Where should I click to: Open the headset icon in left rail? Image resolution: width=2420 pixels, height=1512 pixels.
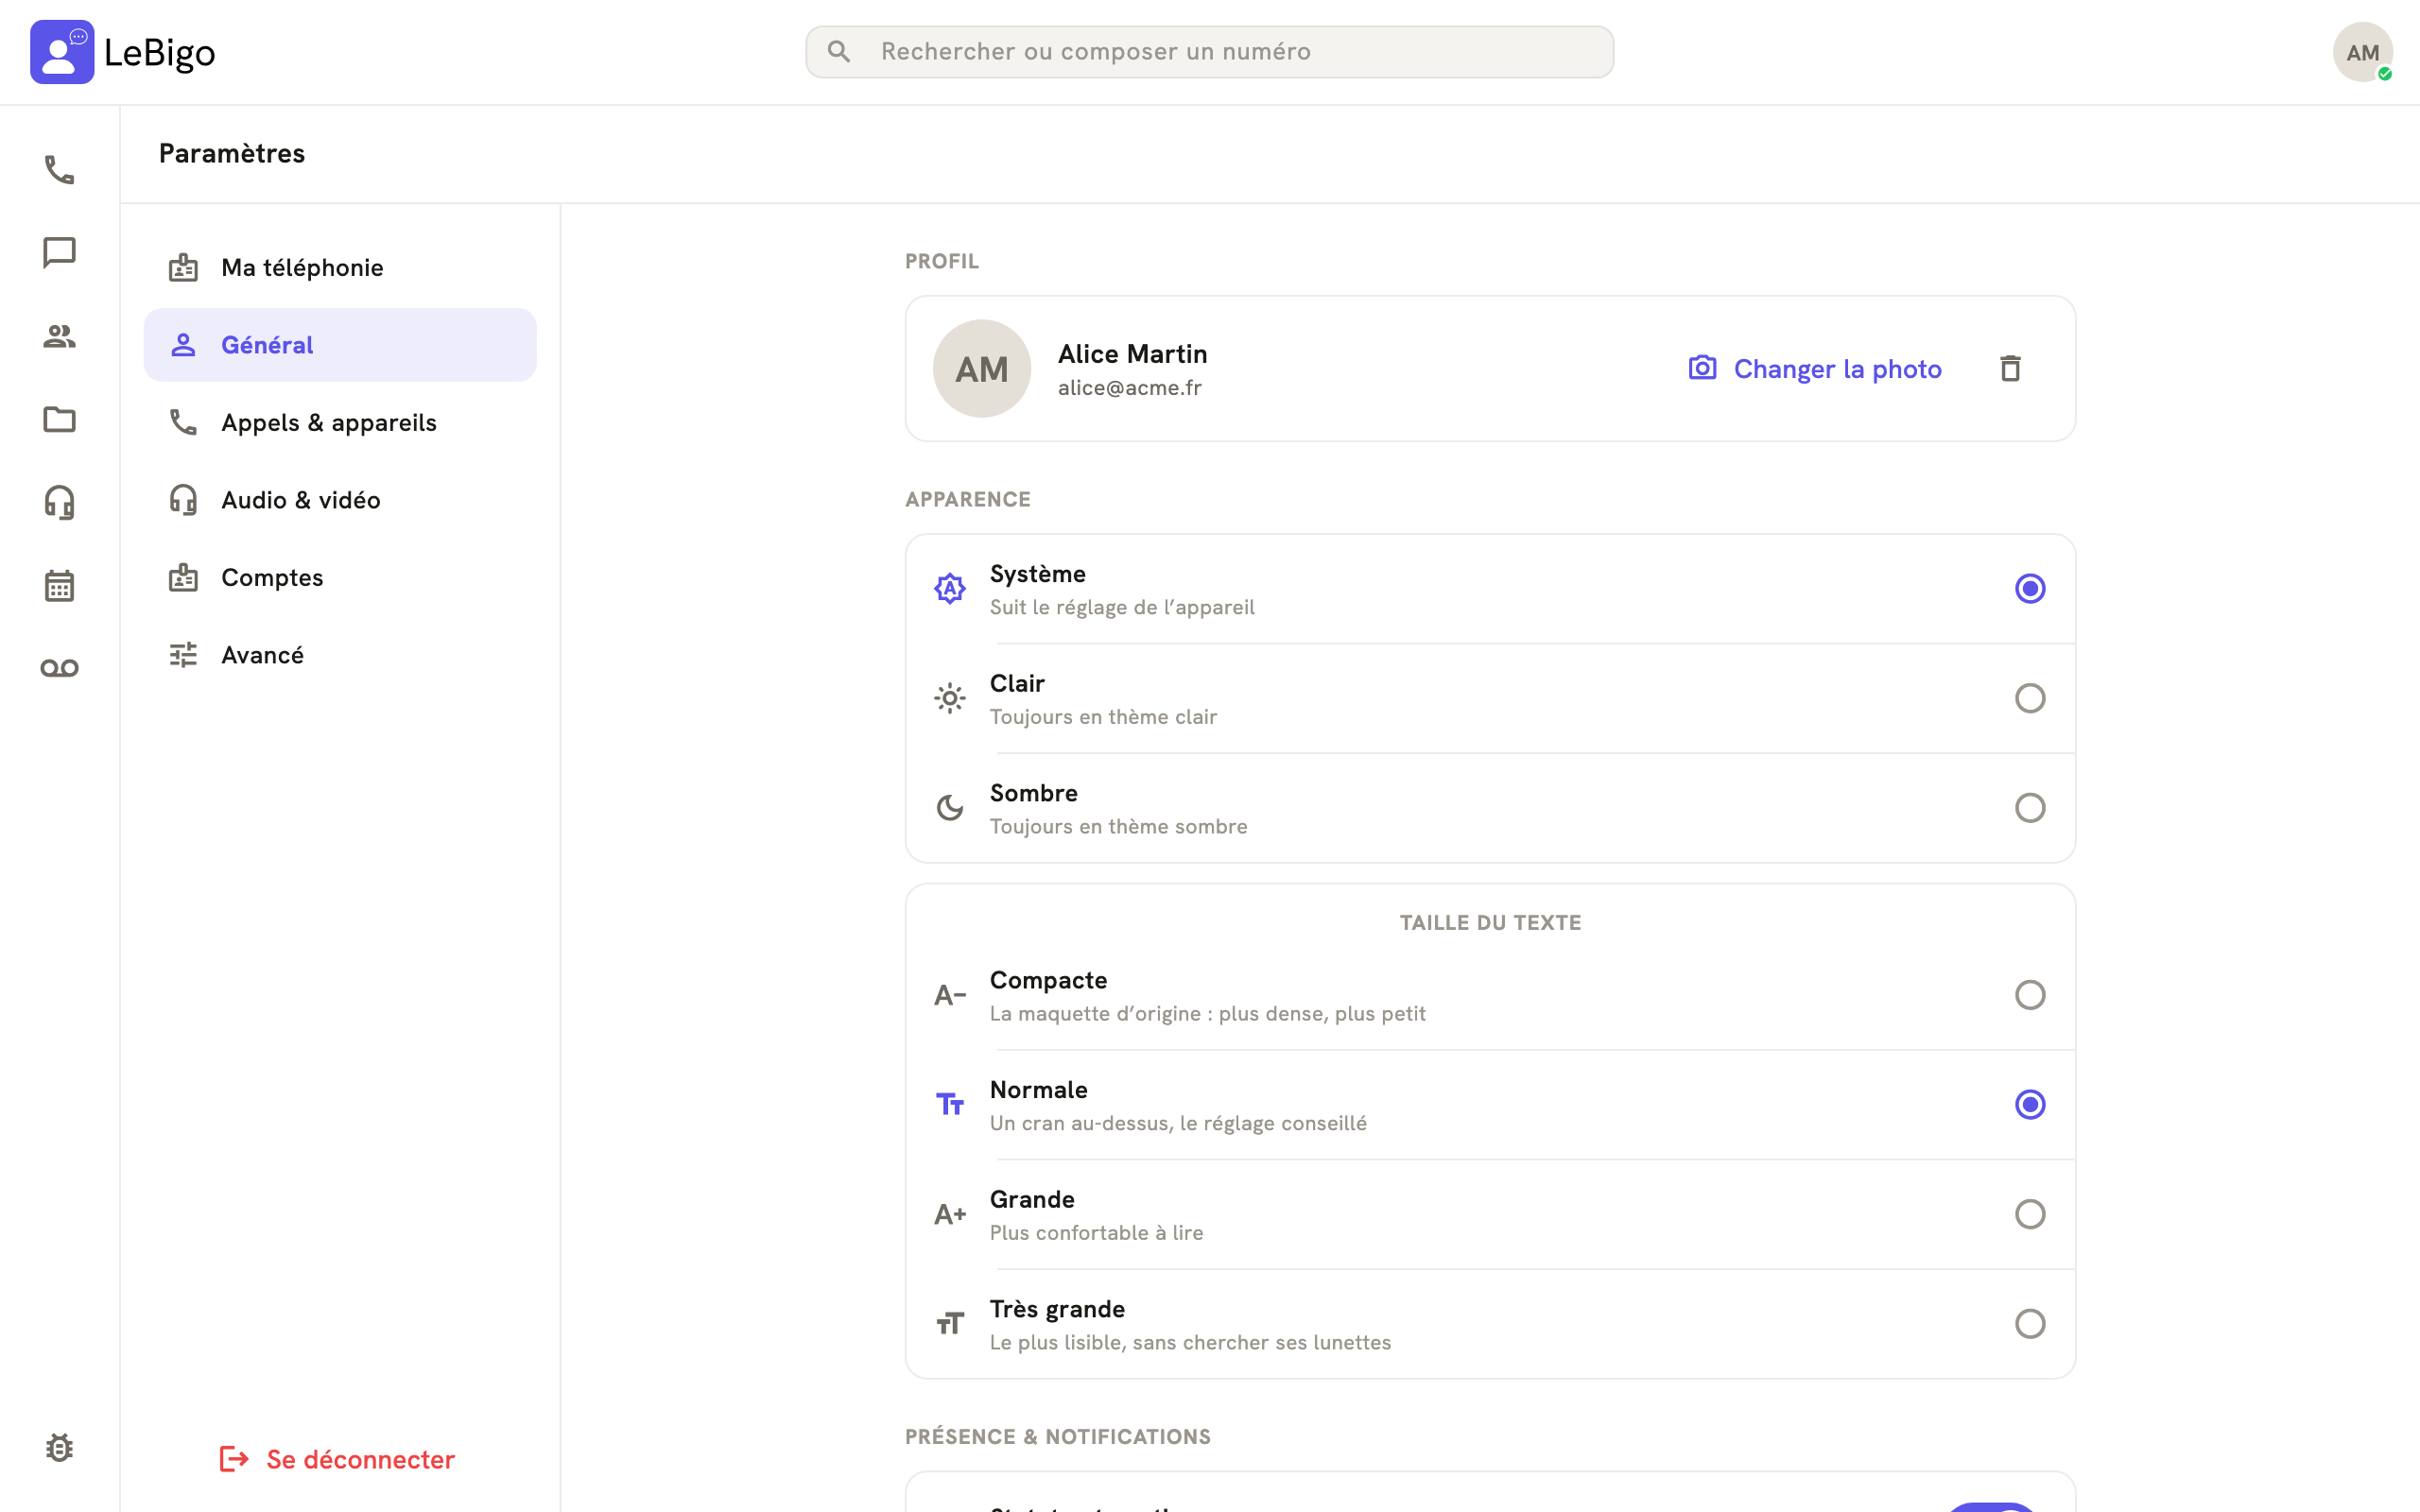coord(59,502)
